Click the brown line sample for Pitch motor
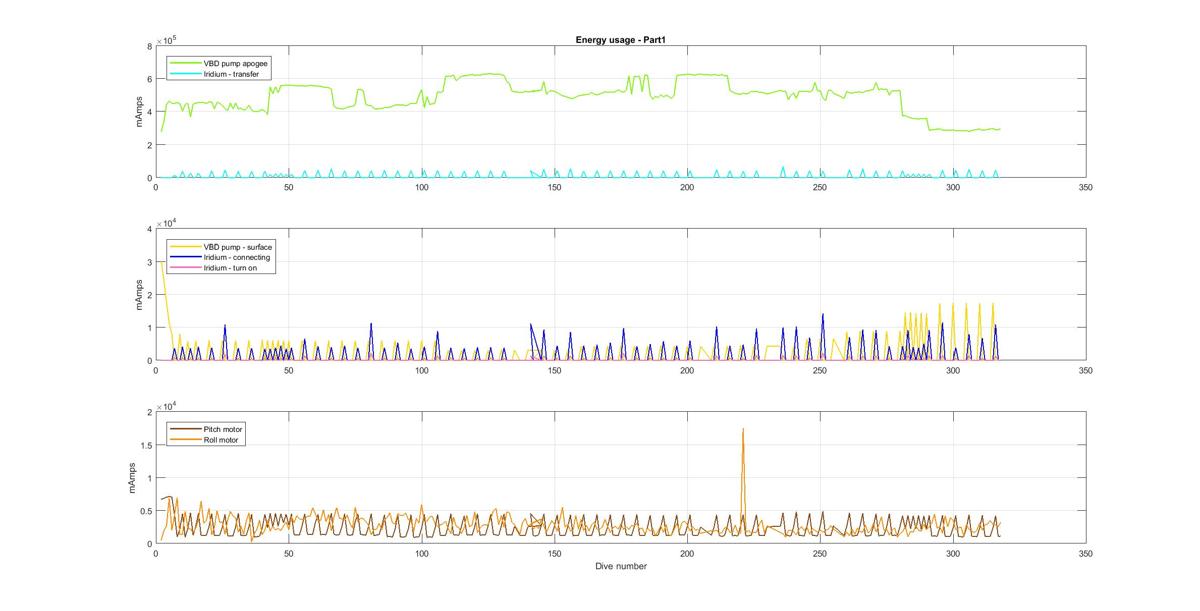This screenshot has width=1200, height=611. coord(185,428)
